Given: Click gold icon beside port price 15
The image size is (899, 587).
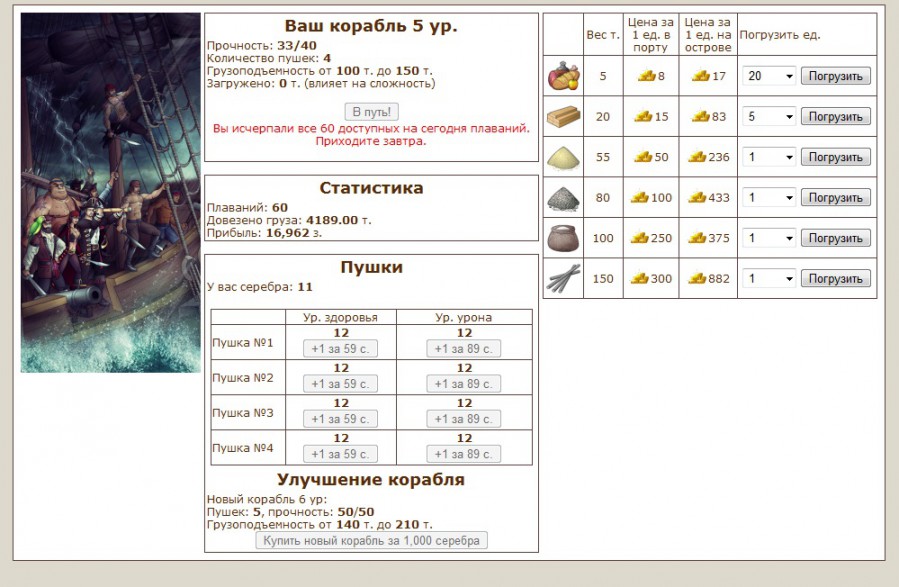Looking at the screenshot, I should pos(643,116).
